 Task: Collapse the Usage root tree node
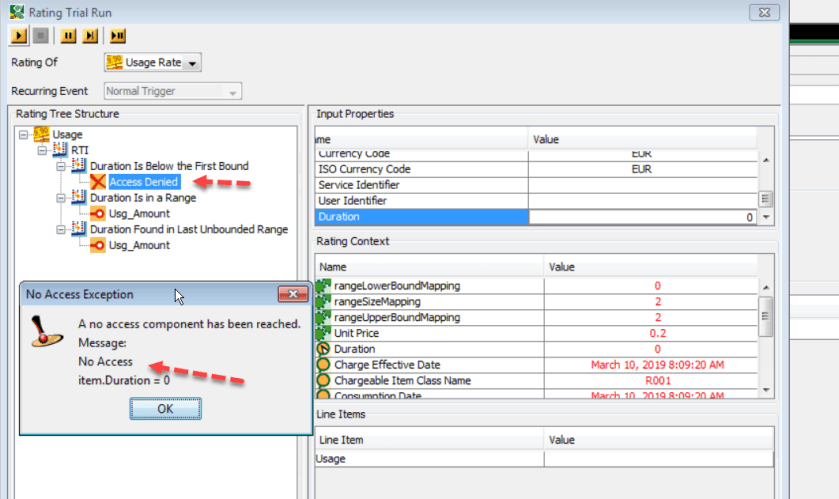click(24, 134)
